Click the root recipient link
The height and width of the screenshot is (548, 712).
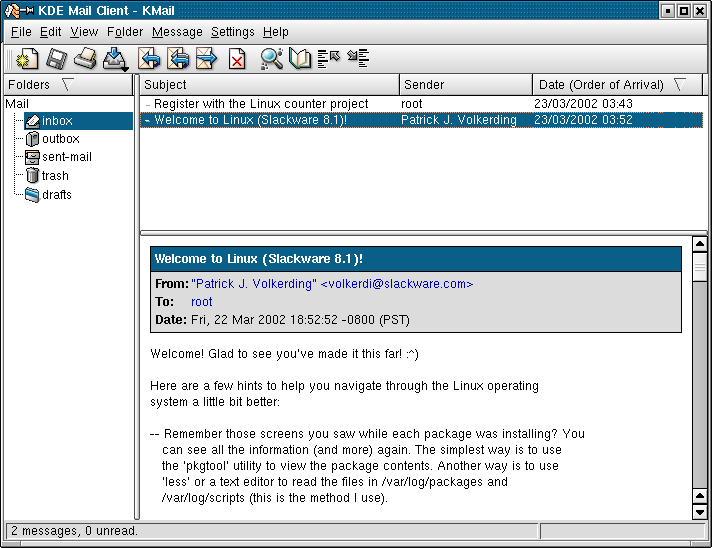coord(202,302)
